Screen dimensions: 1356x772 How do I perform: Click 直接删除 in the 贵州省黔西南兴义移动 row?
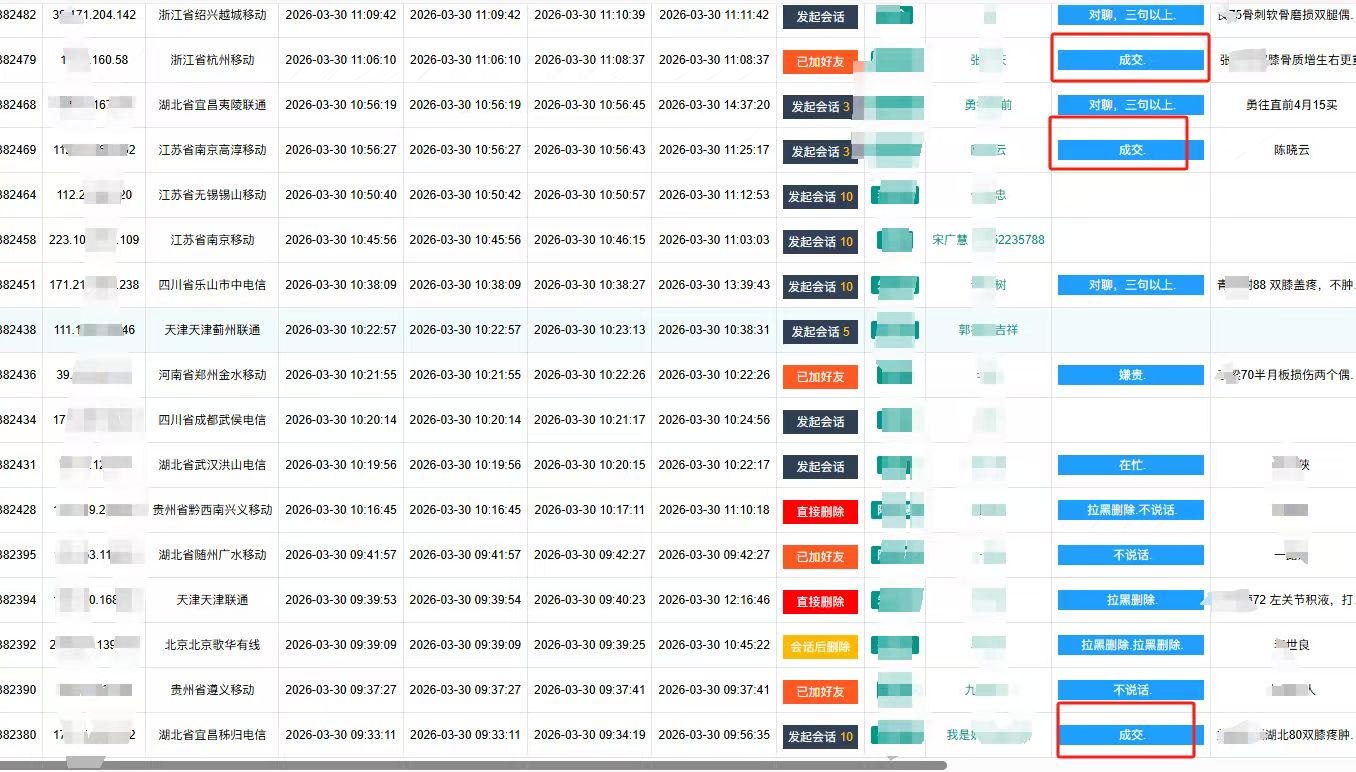point(819,511)
